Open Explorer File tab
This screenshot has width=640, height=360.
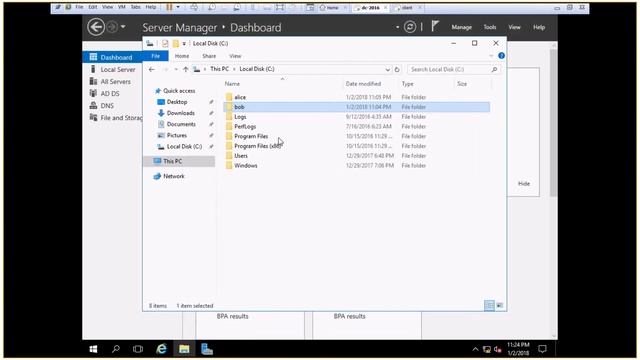tap(156, 56)
